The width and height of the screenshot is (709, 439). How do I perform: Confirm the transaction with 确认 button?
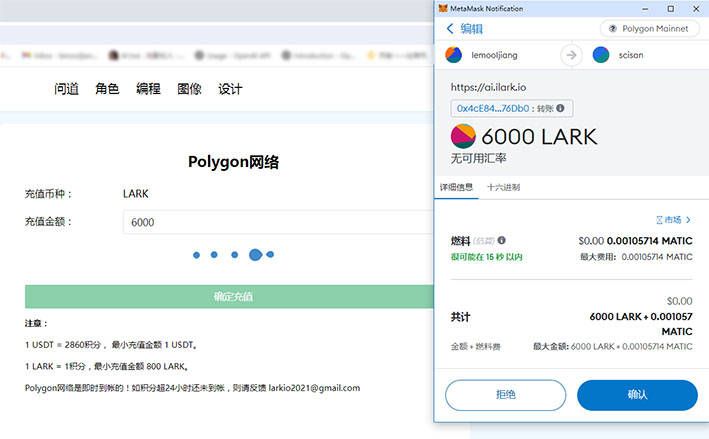pos(638,395)
